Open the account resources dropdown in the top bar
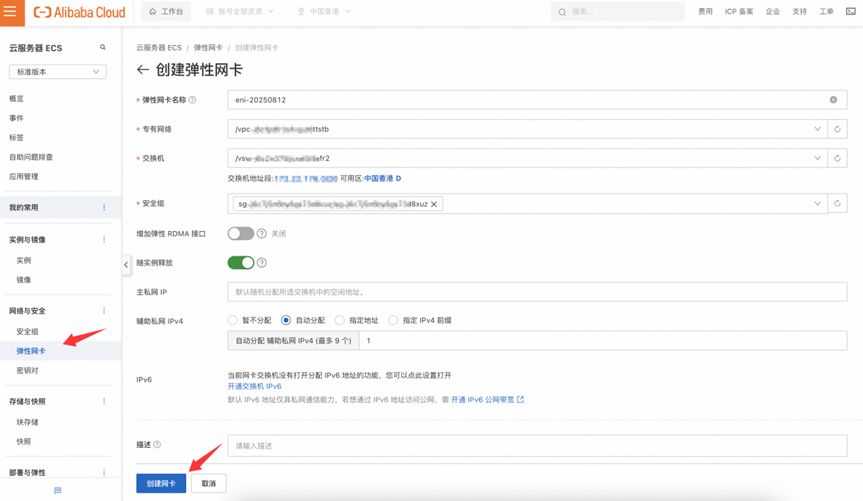863x501 pixels. pos(240,12)
